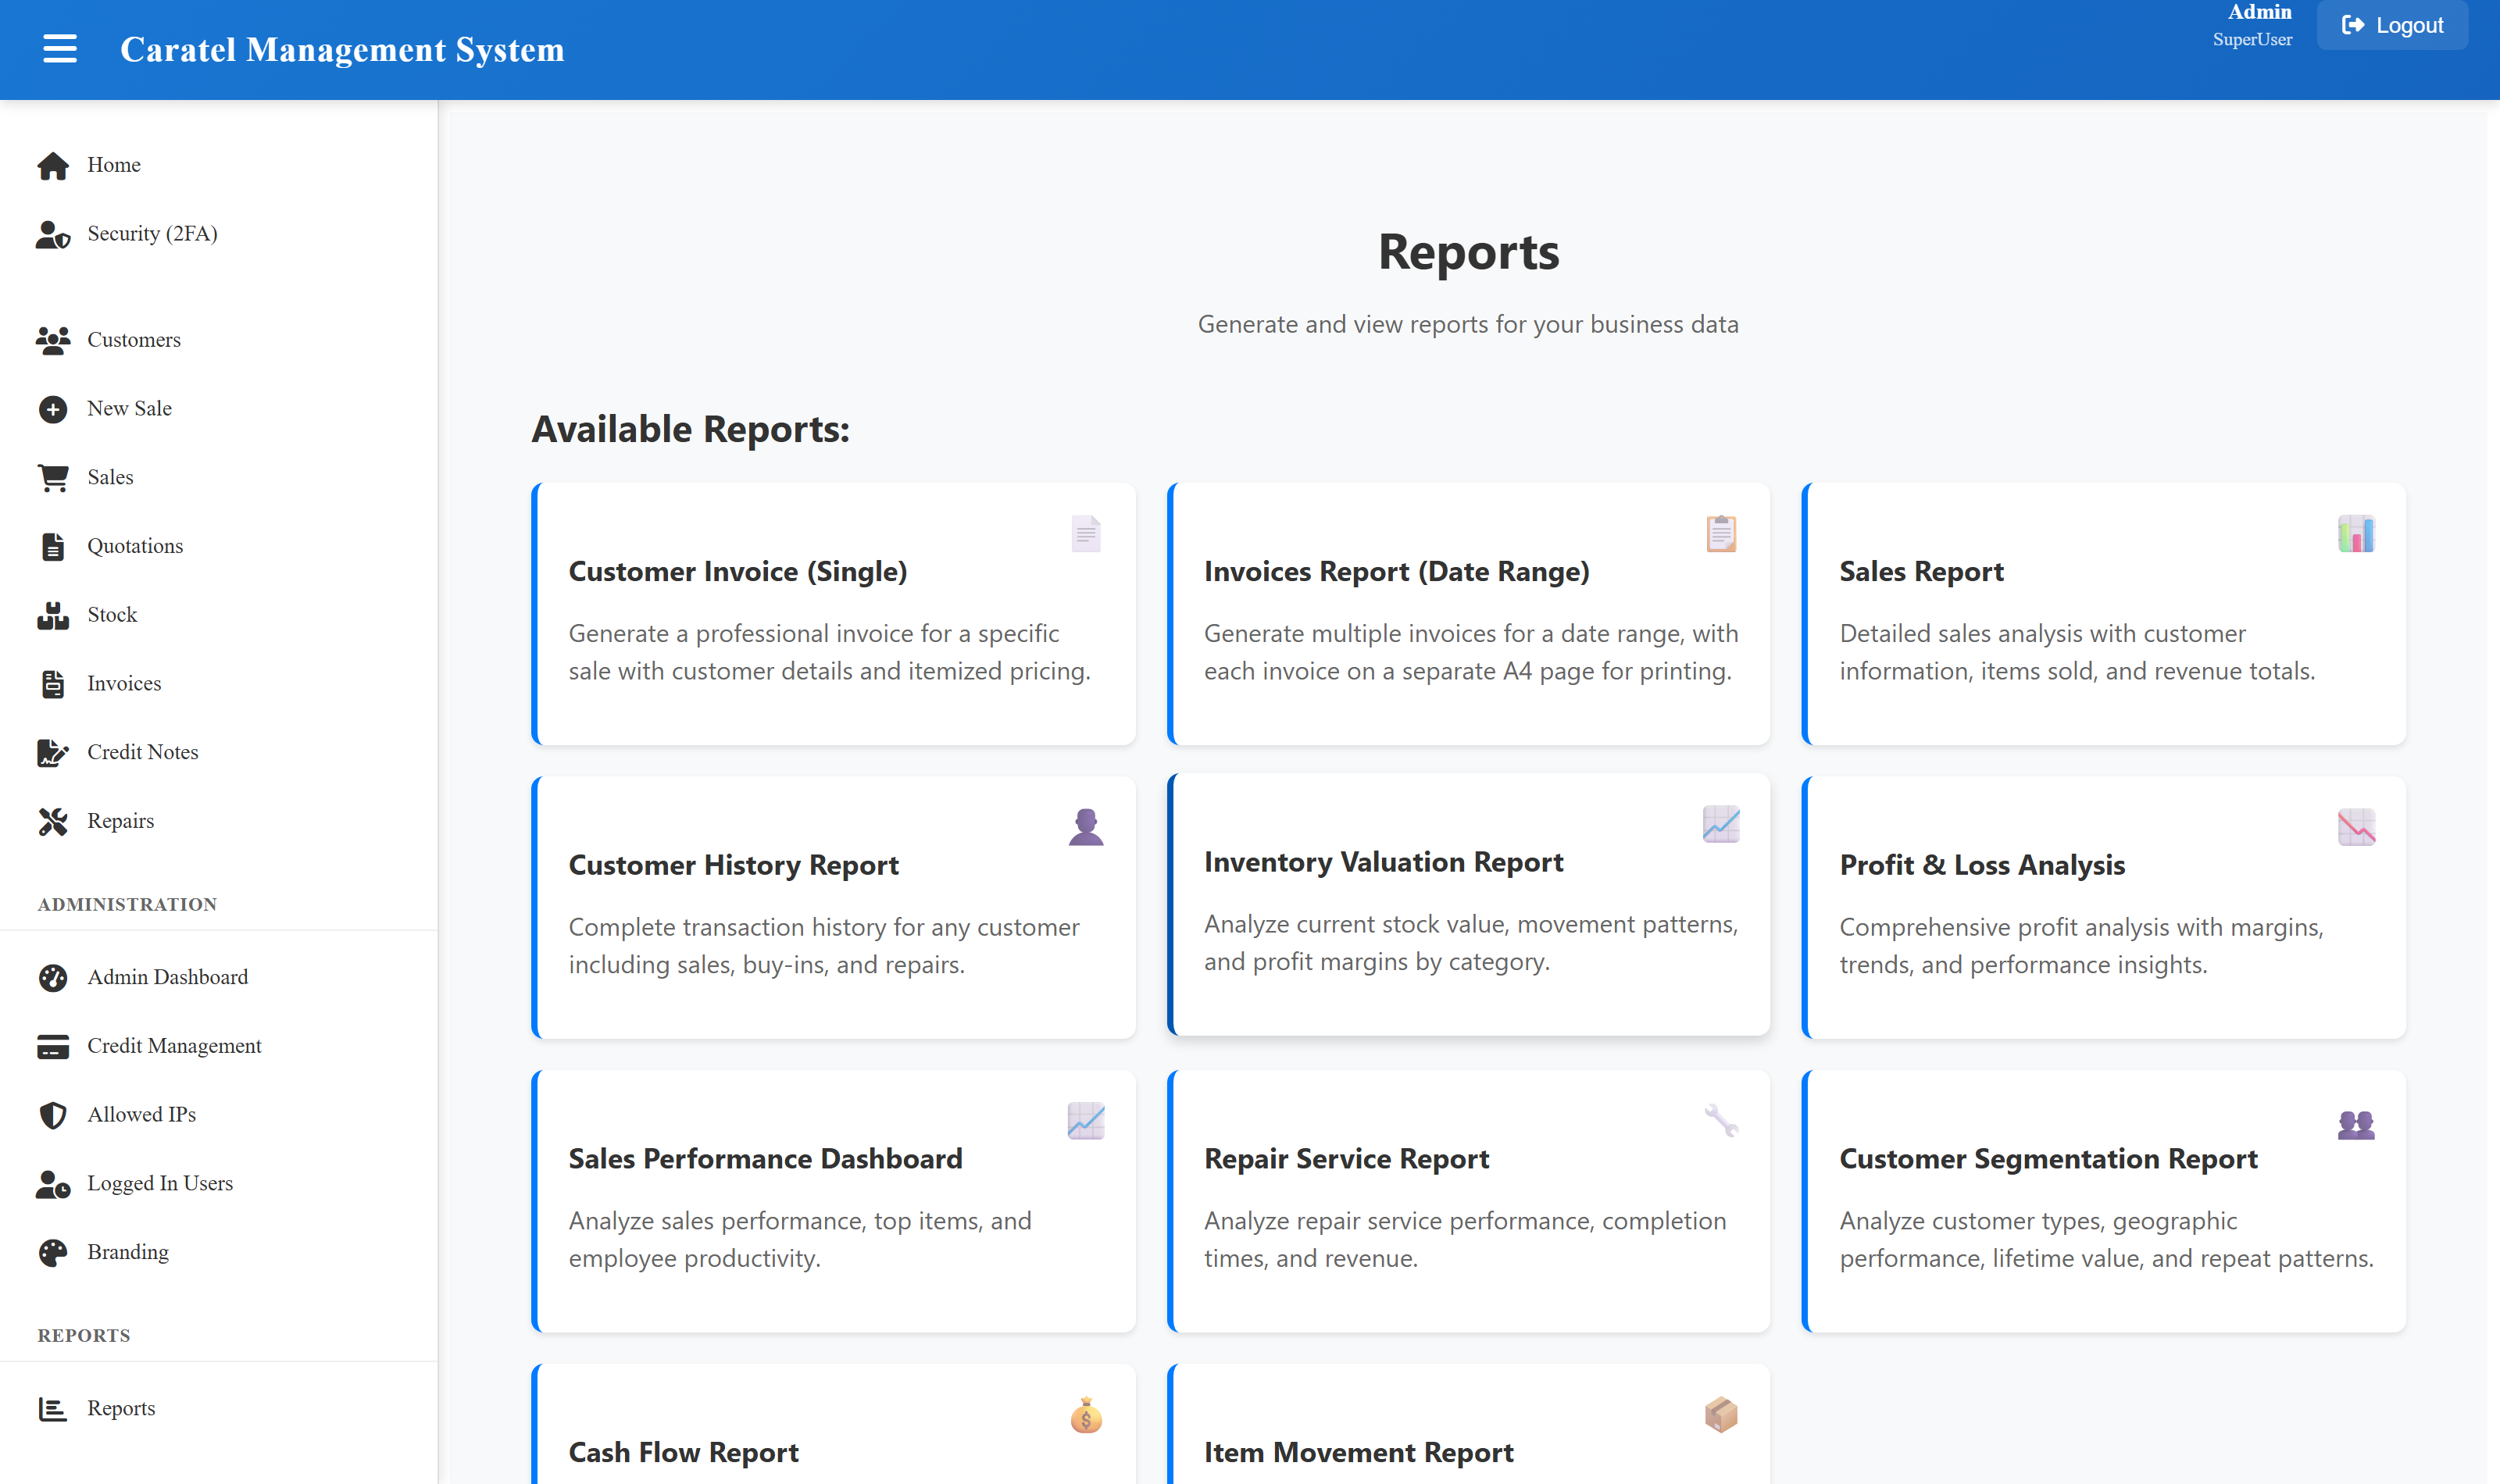This screenshot has height=1484, width=2500.
Task: Click the Stock boxes icon
Action: [x=53, y=615]
